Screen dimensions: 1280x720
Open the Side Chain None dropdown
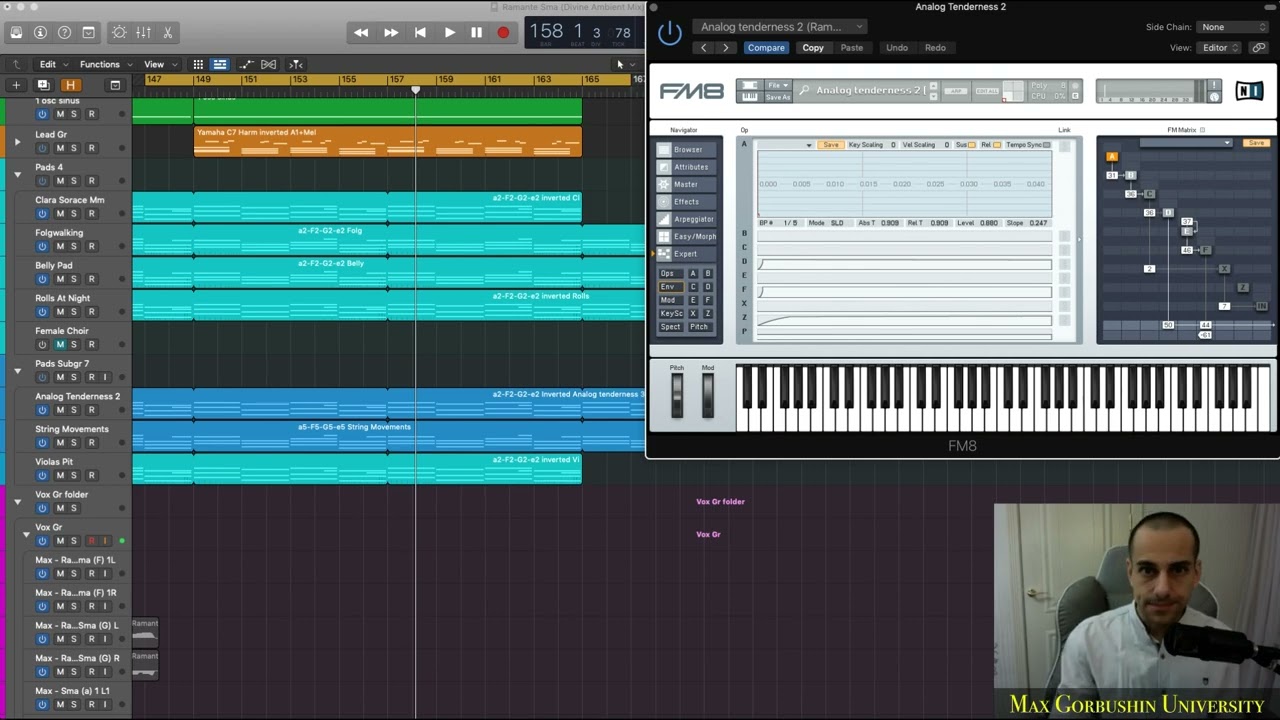(1233, 27)
